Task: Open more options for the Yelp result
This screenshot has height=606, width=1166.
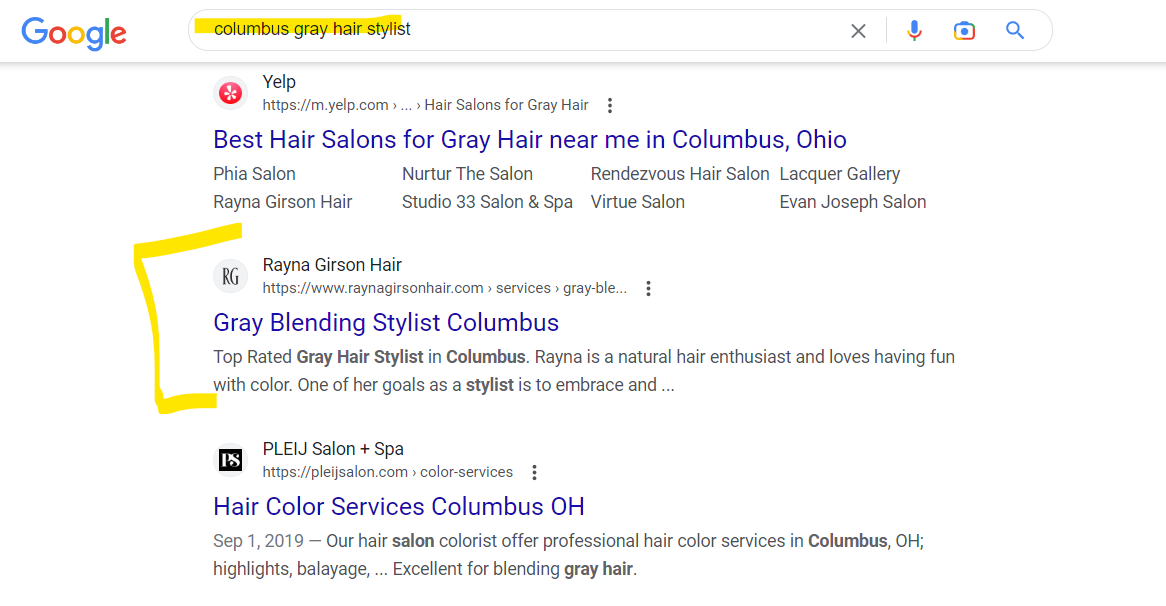Action: (x=610, y=106)
